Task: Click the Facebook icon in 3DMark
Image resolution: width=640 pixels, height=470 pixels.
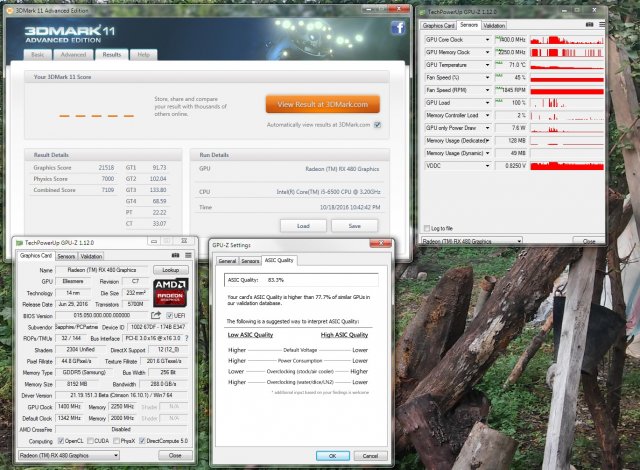Action: pyautogui.click(x=398, y=29)
